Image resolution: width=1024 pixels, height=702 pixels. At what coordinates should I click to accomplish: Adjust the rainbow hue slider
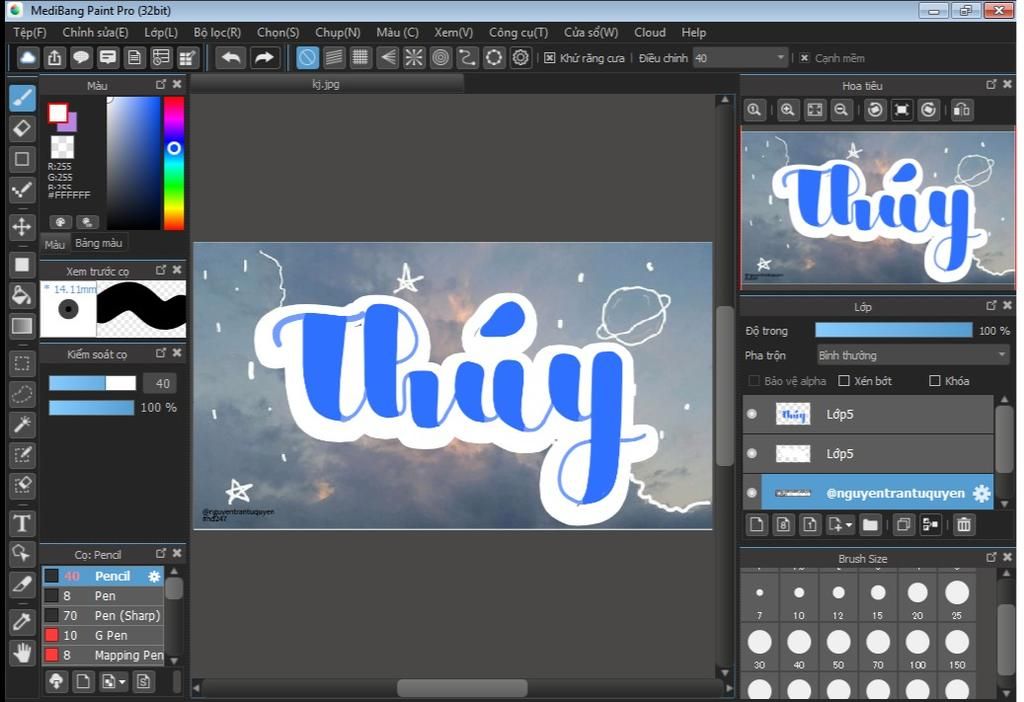pos(174,163)
